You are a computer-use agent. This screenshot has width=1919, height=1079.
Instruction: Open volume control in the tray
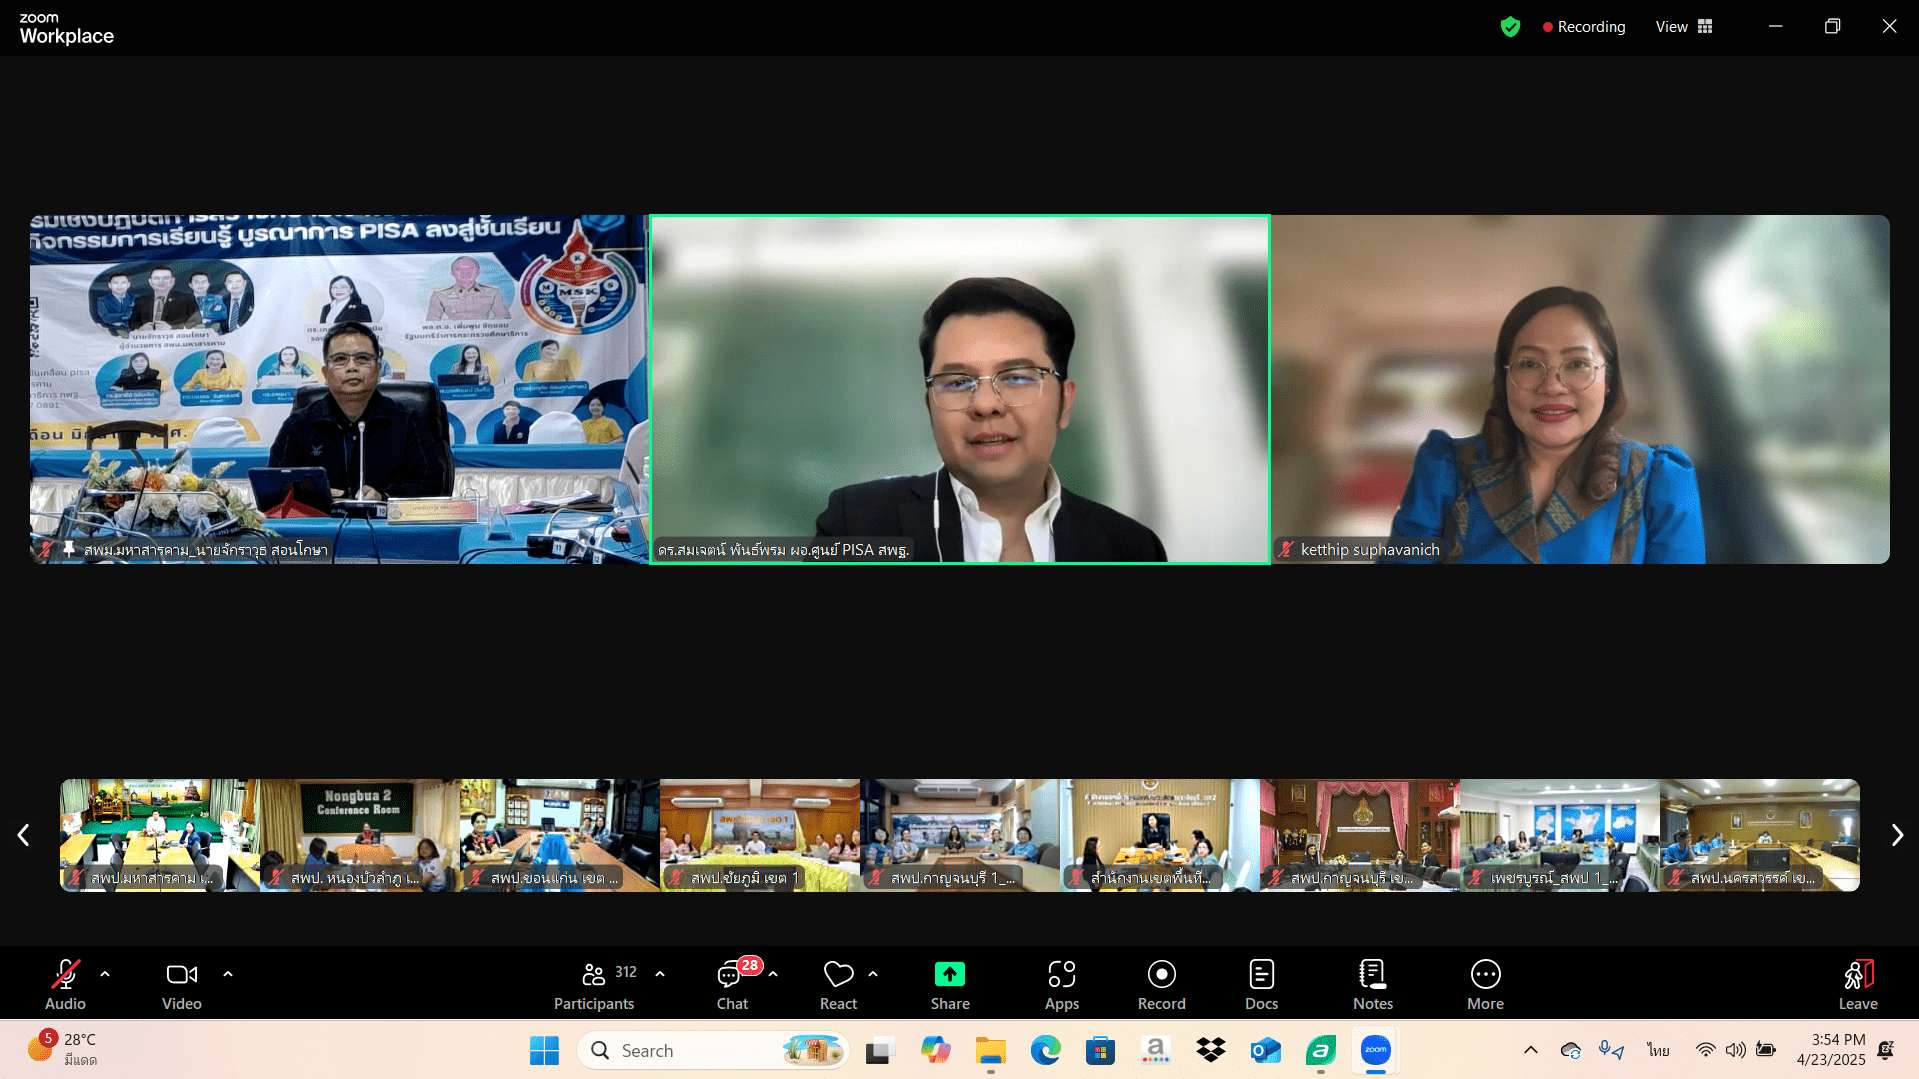coord(1736,1050)
